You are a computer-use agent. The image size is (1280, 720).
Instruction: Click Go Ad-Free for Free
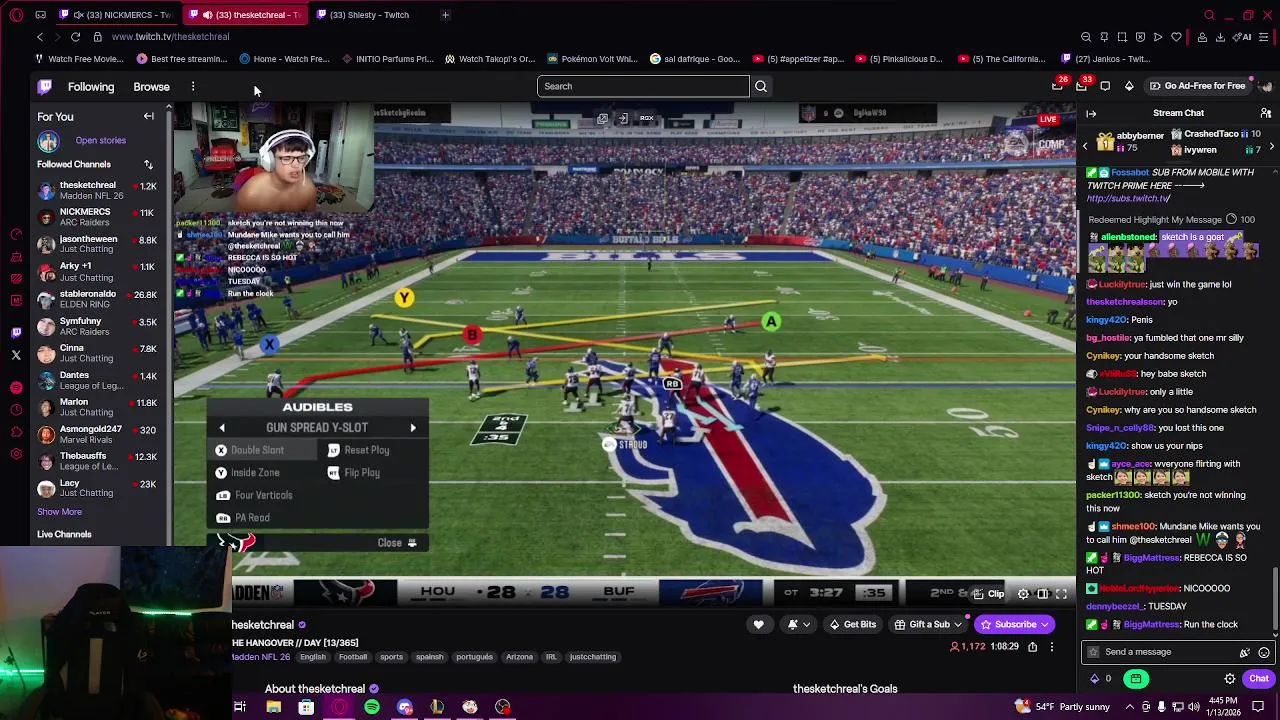1197,86
